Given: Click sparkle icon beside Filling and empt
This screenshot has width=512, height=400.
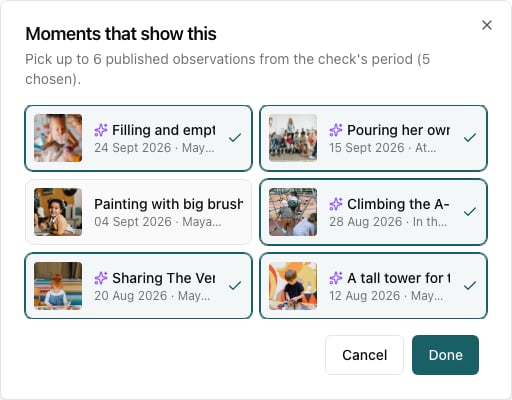Looking at the screenshot, I should (x=101, y=130).
